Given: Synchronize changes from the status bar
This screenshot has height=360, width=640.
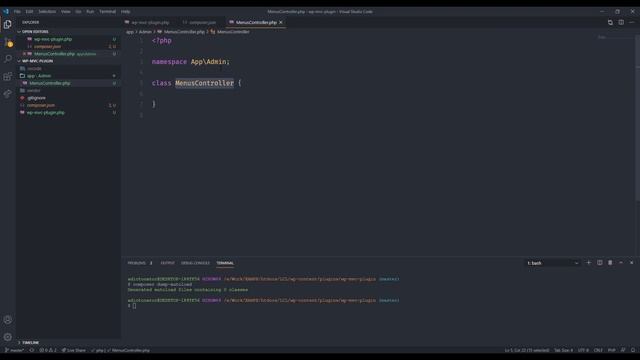Looking at the screenshot, I should tap(32, 350).
